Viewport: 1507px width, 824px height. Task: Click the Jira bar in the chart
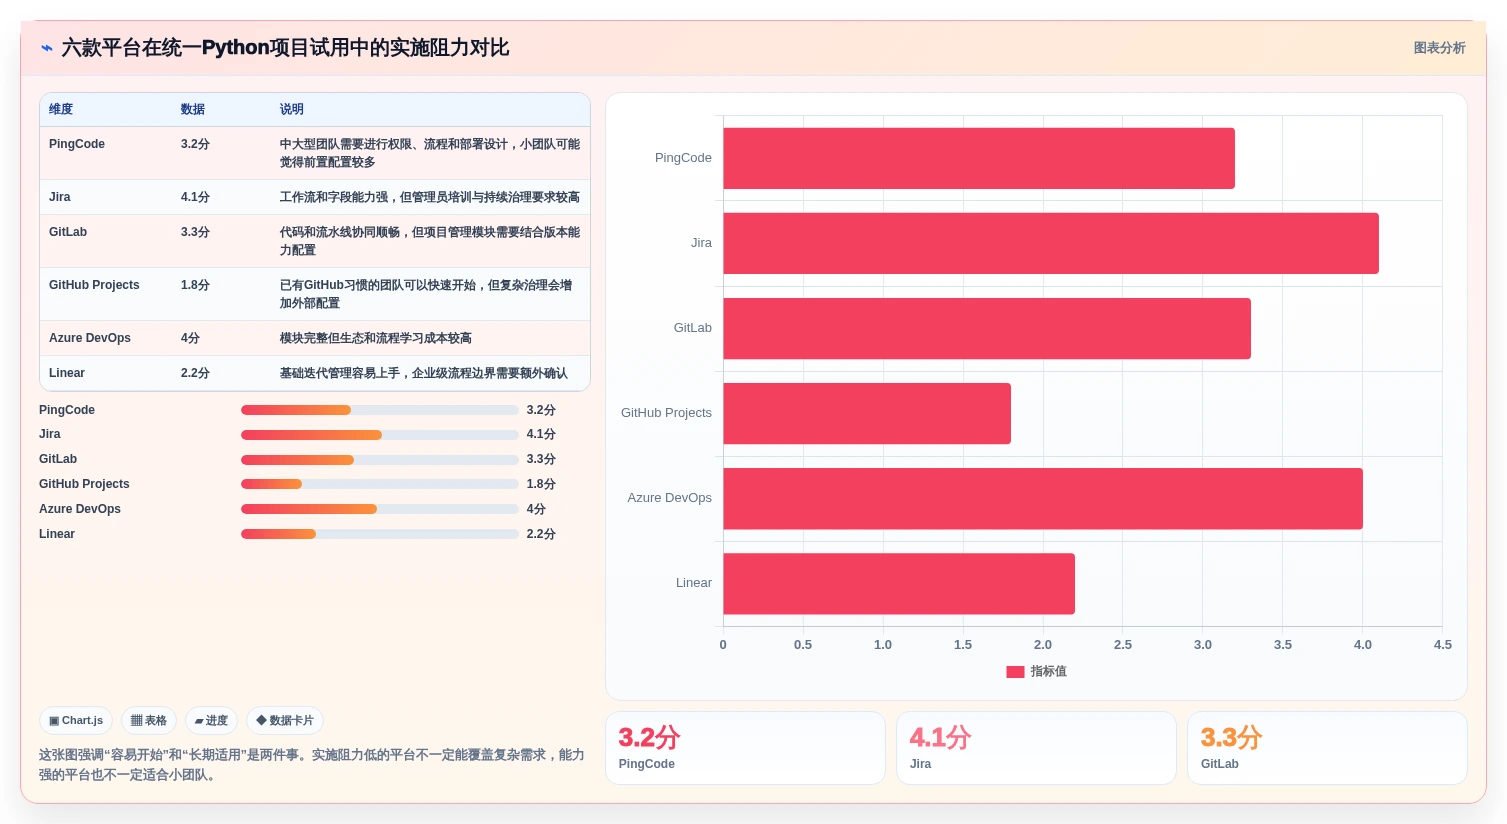pyautogui.click(x=1051, y=243)
